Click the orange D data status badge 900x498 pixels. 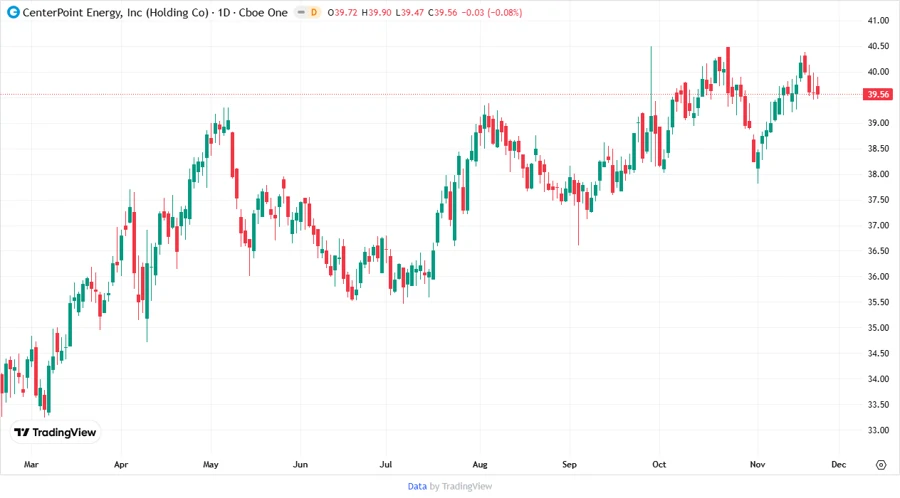coord(314,12)
